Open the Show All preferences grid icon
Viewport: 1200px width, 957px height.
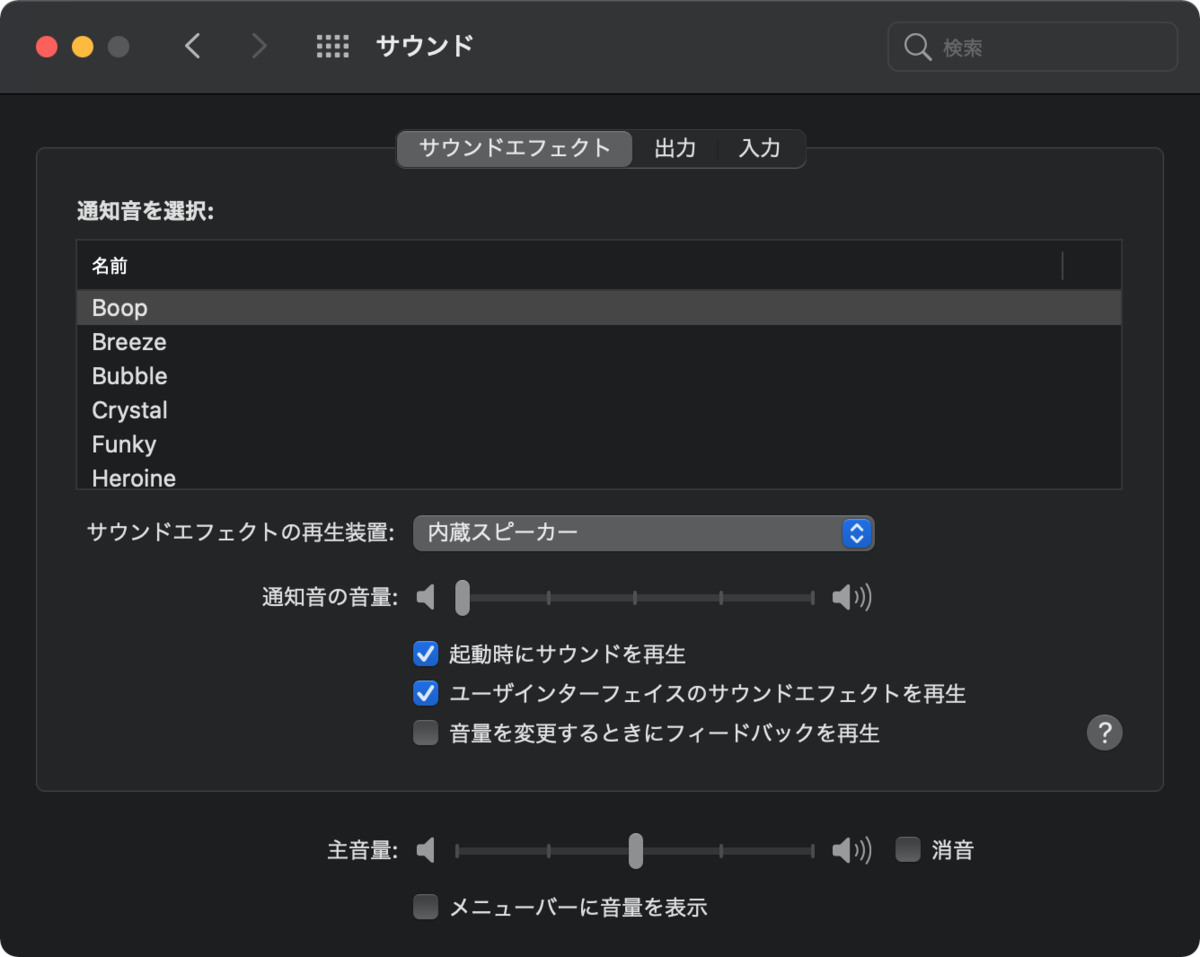pos(333,46)
